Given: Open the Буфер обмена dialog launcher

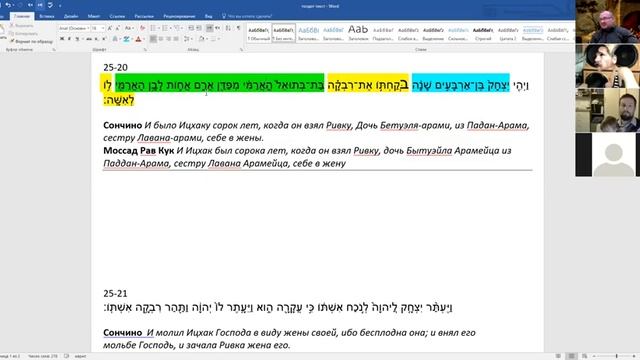Looking at the screenshot, I should (x=54, y=50).
